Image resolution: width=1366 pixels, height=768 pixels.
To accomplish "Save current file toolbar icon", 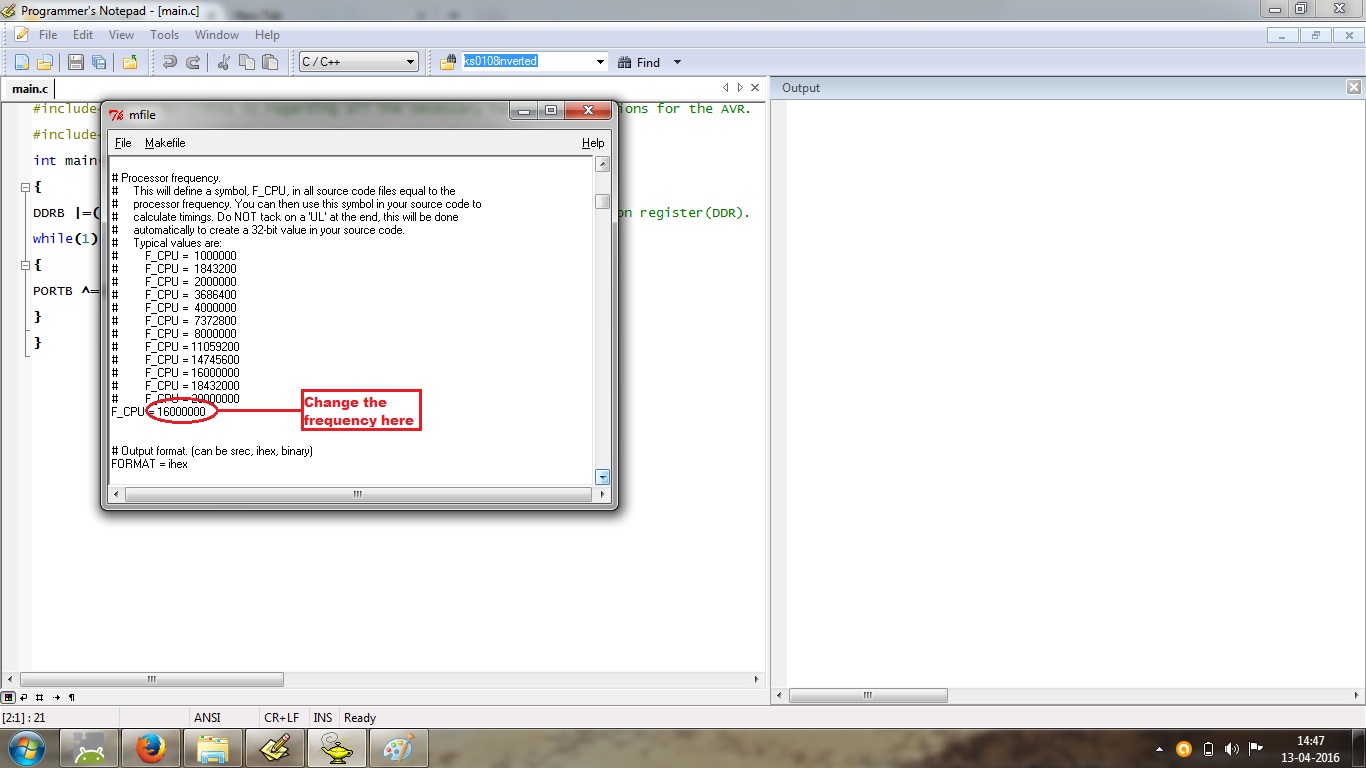I will tap(76, 62).
